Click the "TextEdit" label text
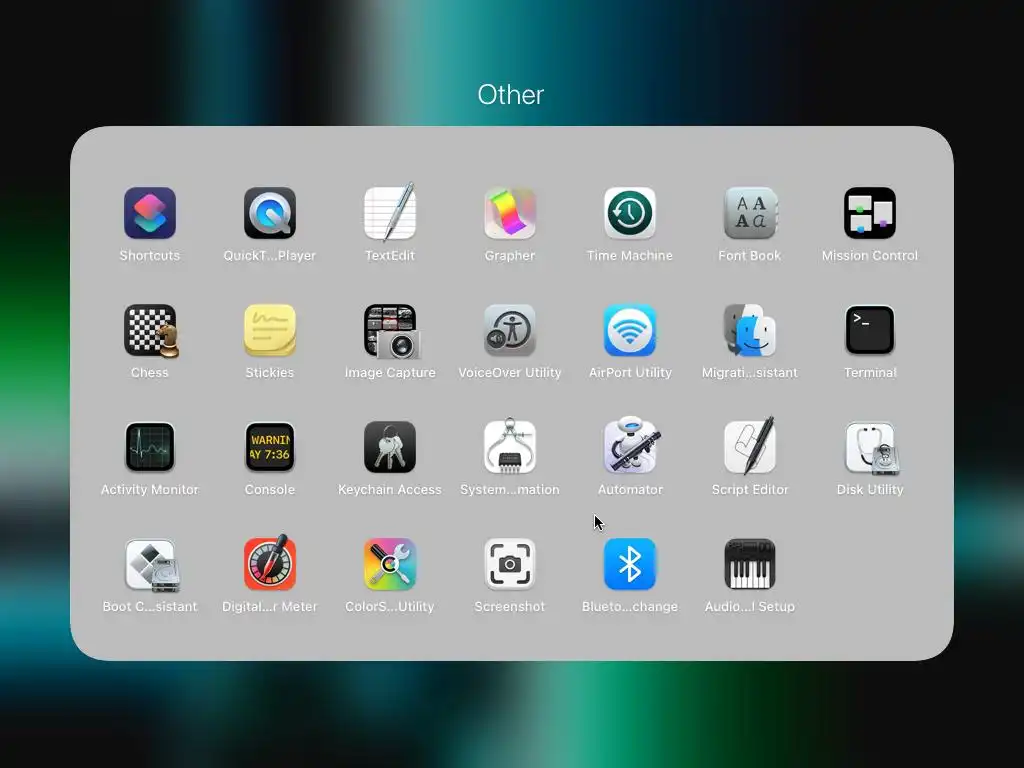This screenshot has height=768, width=1024. coord(390,255)
